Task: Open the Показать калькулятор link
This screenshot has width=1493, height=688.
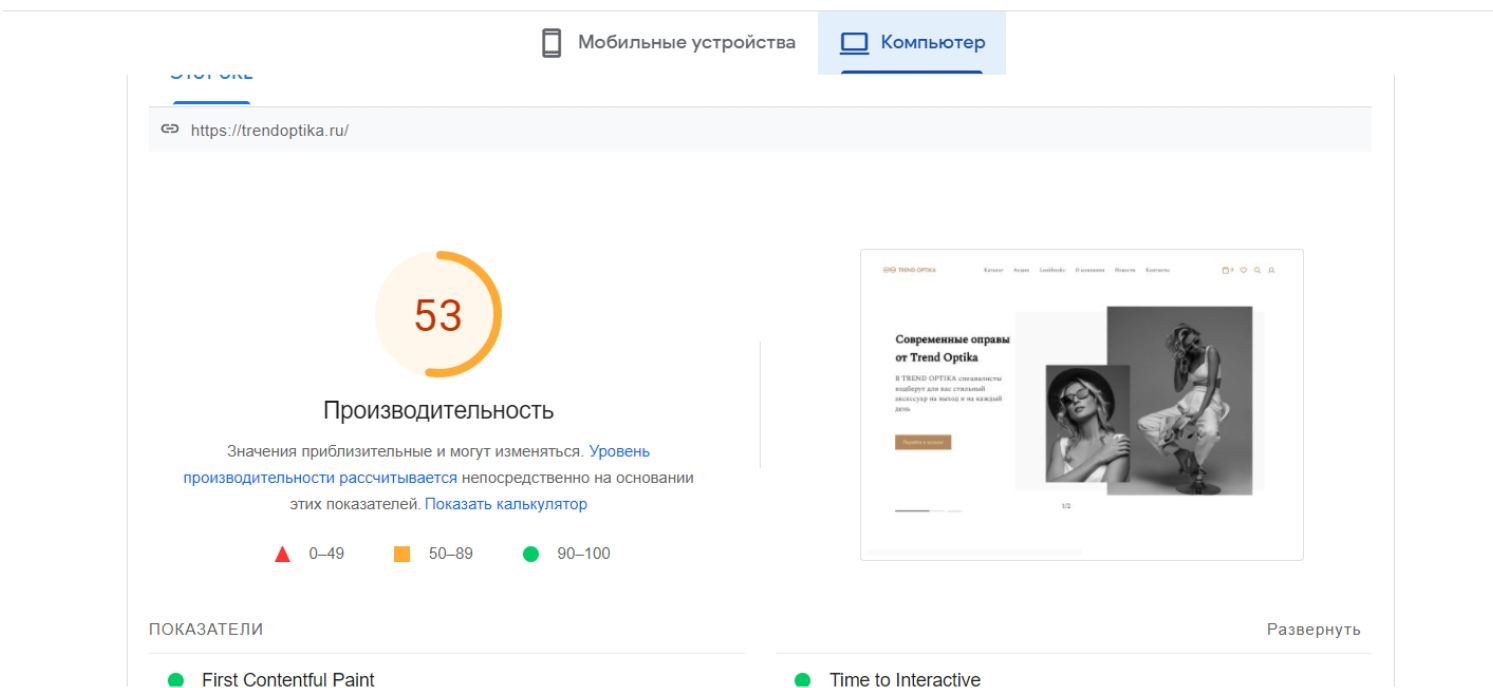Action: coord(505,504)
